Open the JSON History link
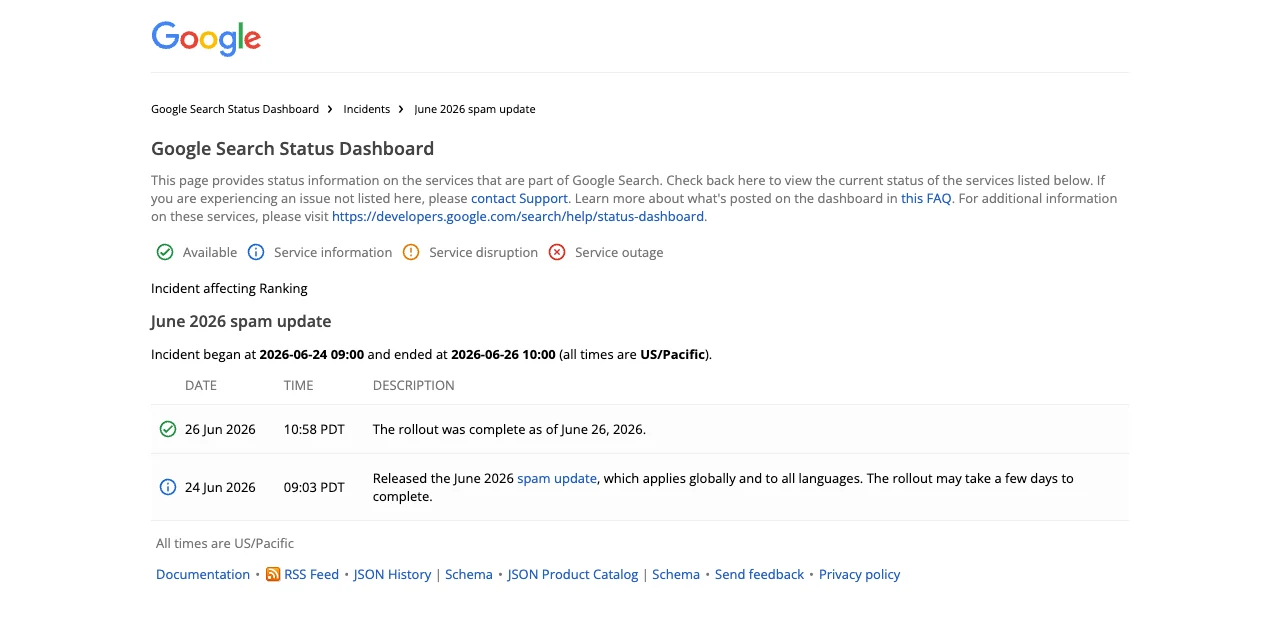The height and width of the screenshot is (633, 1280). tap(392, 574)
